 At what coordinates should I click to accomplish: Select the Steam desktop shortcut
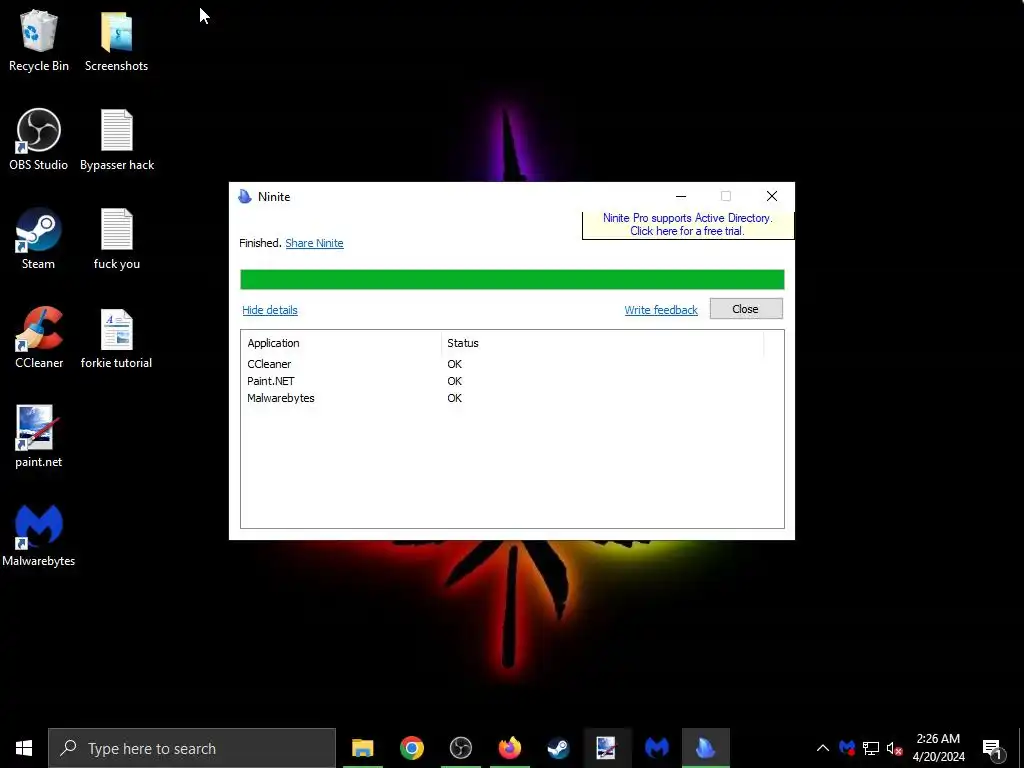39,238
